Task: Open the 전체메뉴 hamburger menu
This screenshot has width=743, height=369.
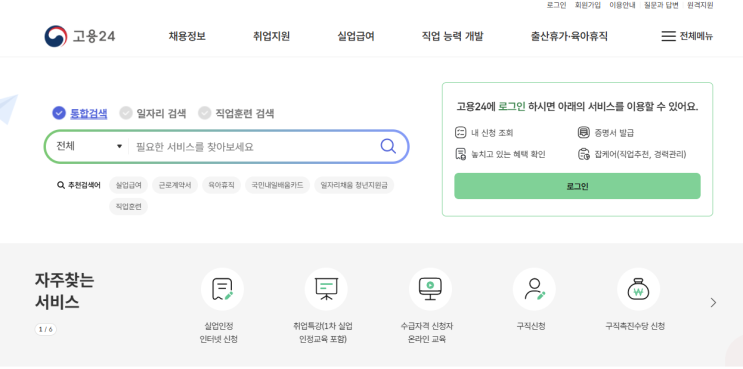Action: [x=687, y=36]
